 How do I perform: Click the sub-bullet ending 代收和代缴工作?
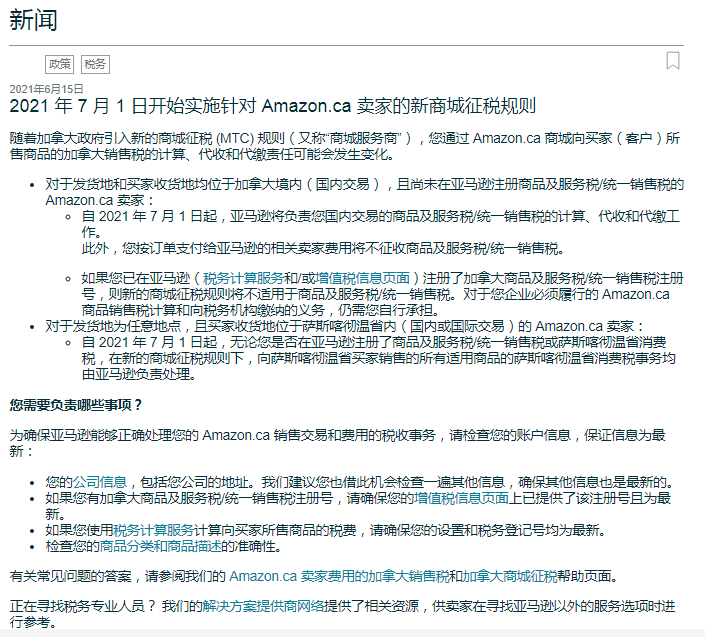[x=380, y=224]
